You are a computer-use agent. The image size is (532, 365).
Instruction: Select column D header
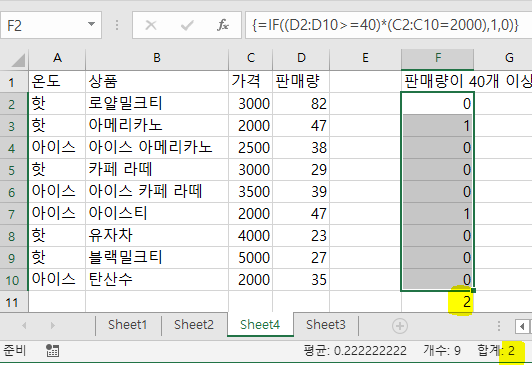tap(301, 58)
